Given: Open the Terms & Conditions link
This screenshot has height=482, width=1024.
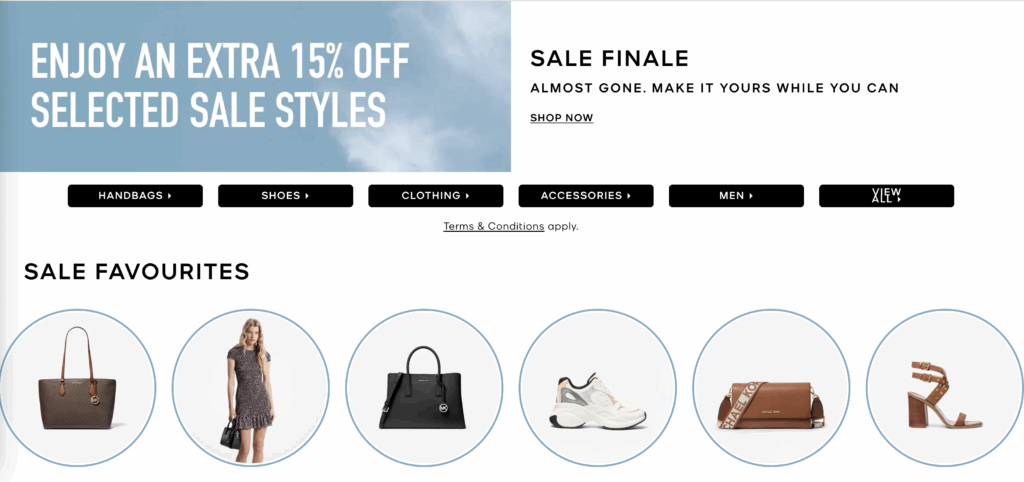Looking at the screenshot, I should pyautogui.click(x=493, y=226).
